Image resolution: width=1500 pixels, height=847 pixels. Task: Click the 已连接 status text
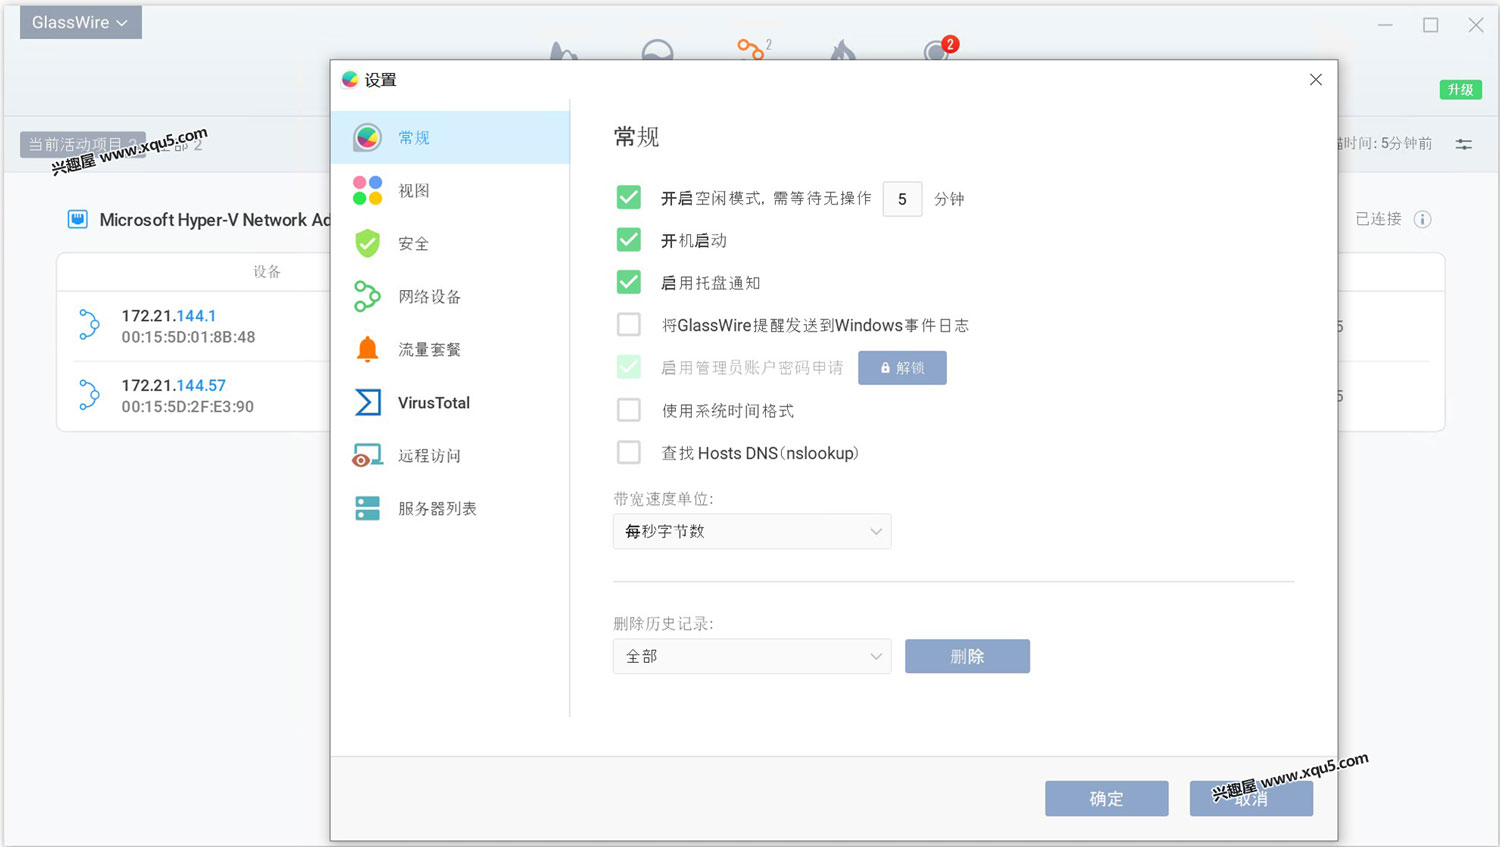click(x=1378, y=219)
